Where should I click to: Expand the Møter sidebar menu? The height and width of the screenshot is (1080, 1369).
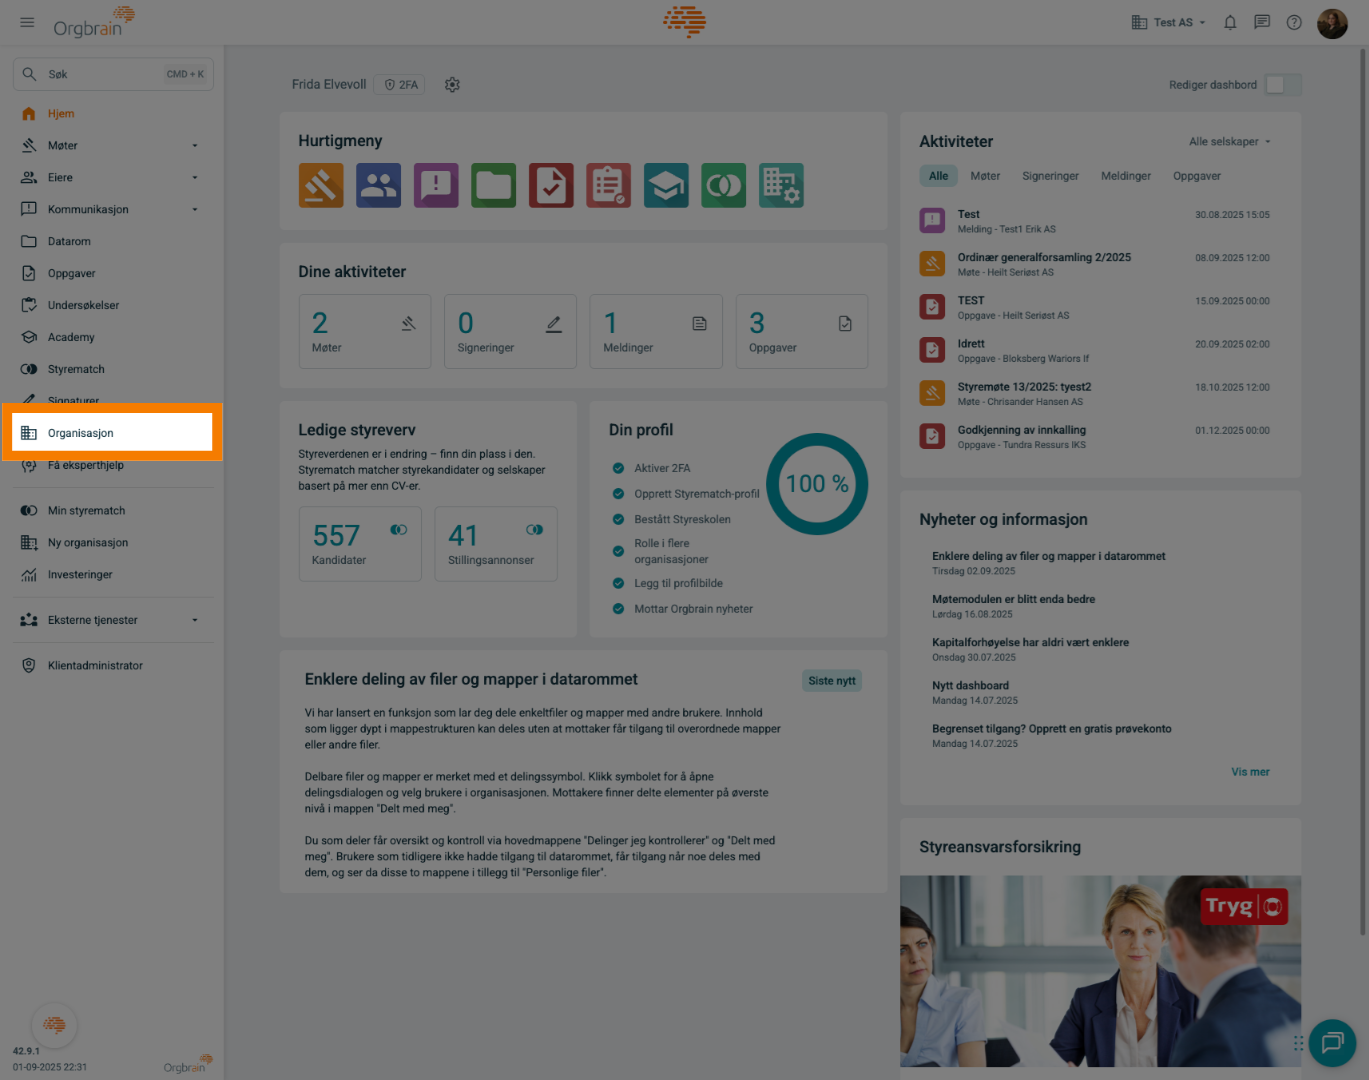(x=112, y=146)
